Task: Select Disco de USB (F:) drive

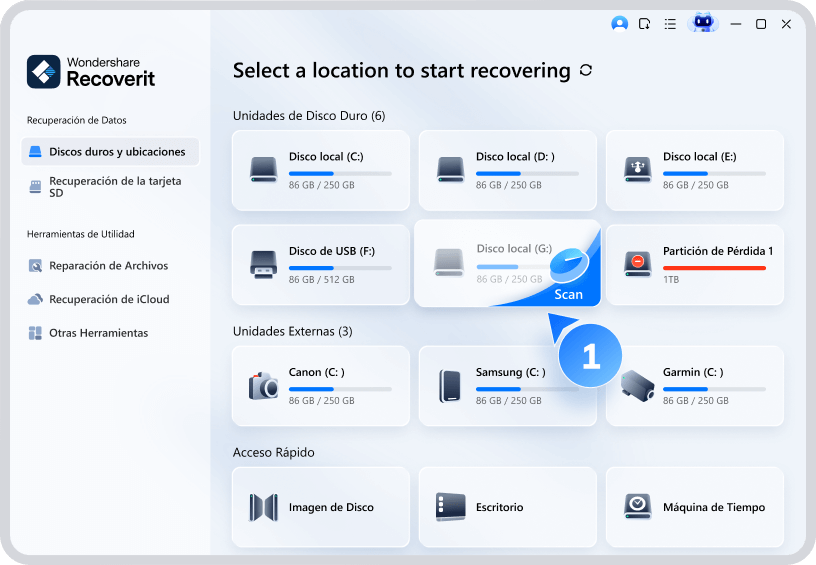Action: tap(320, 264)
